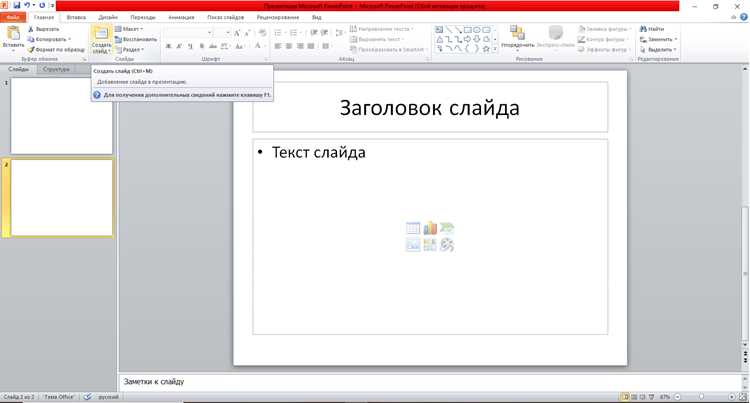Switch to the Показ слайдов tab
This screenshot has height=403, width=750.
pos(226,17)
